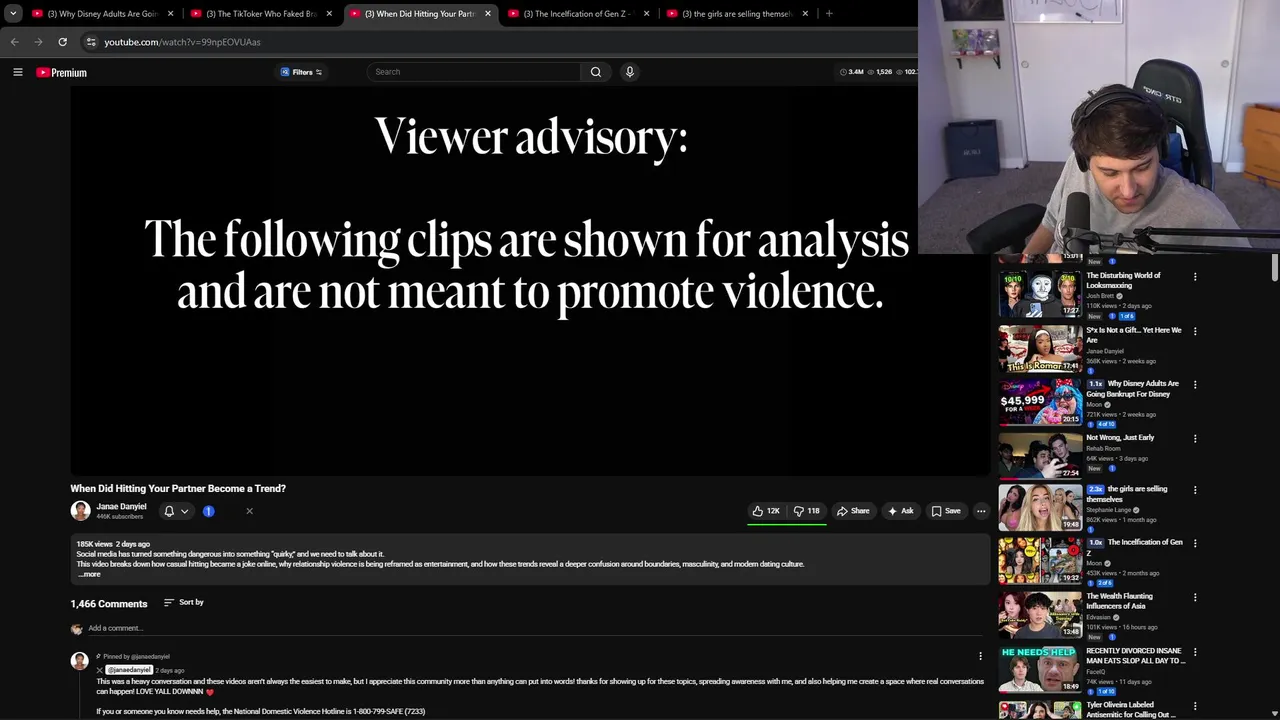Image resolution: width=1280 pixels, height=720 pixels.
Task: Go forward with the browser forward arrow
Action: 38,42
